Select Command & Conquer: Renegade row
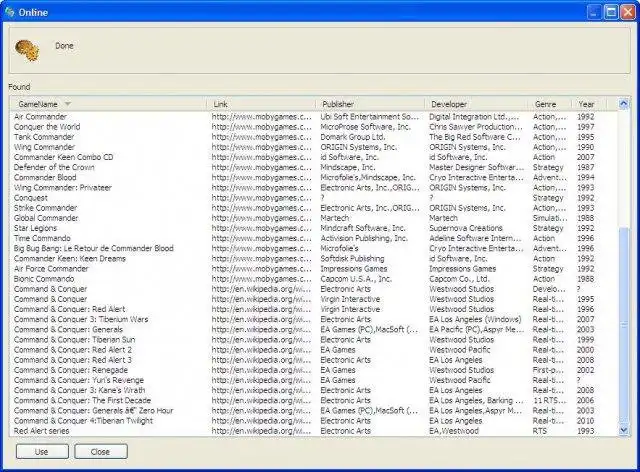The image size is (640, 472). [x=313, y=370]
